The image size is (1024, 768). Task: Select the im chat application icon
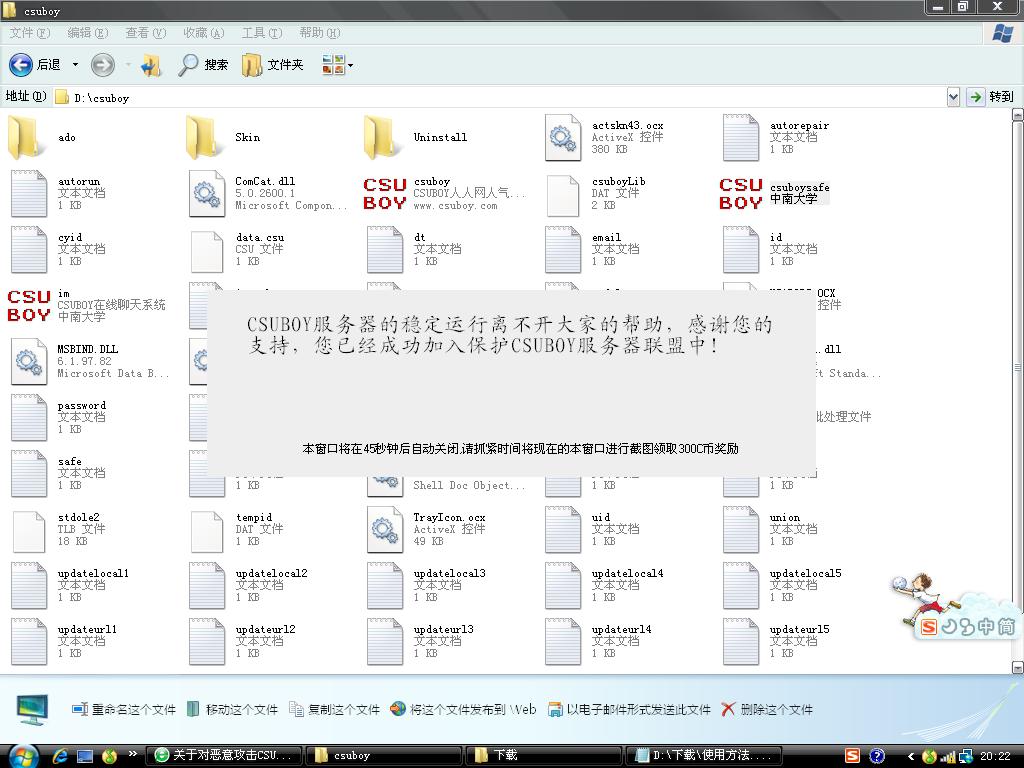[29, 305]
